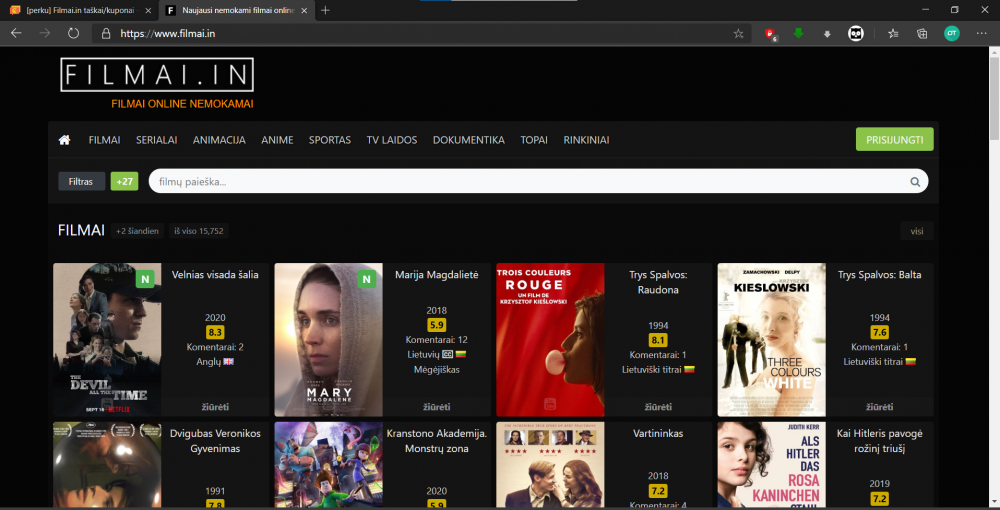Viewport: 1000px width, 510px height.
Task: Click the iš viso 15,752 label
Action: click(198, 231)
